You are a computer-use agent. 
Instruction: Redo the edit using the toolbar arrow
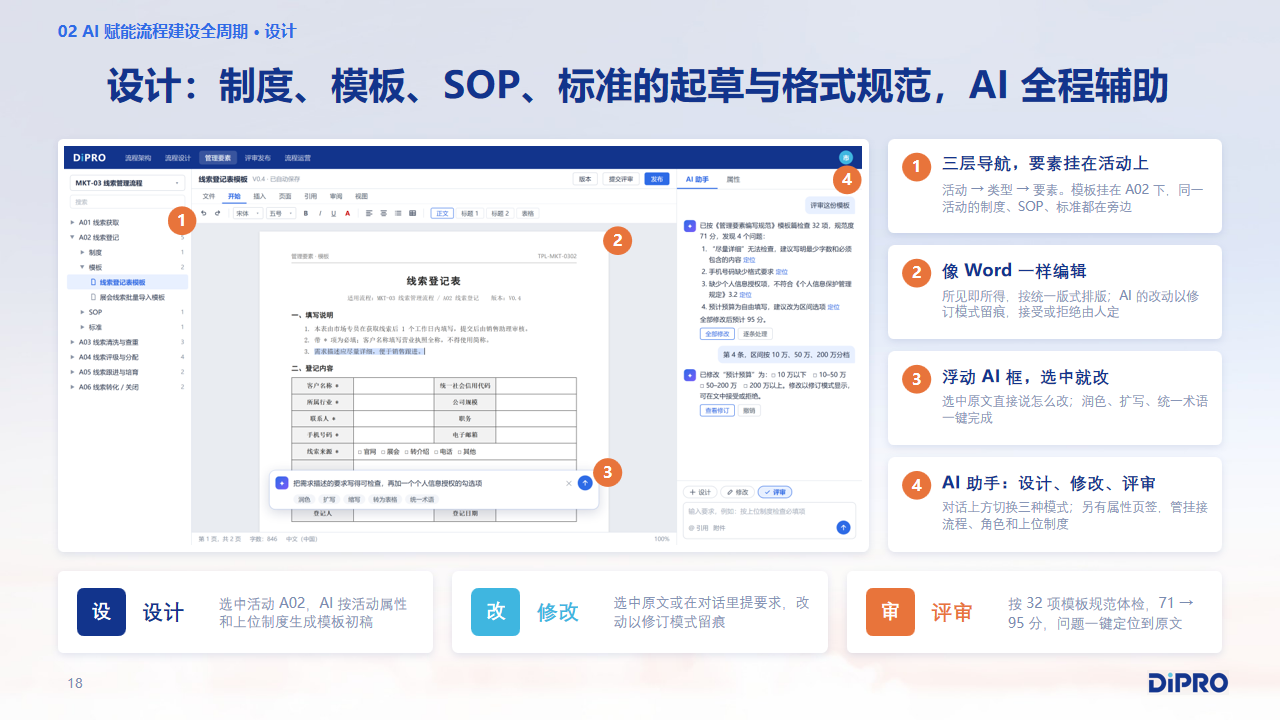217,213
